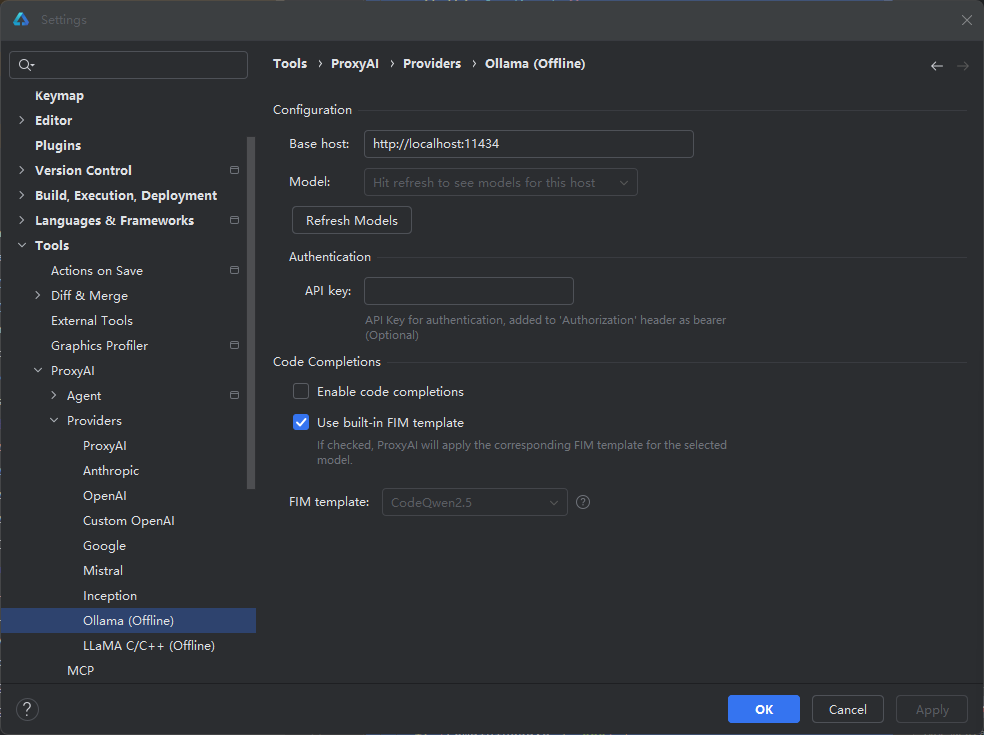Click the Cancel button
Image resolution: width=984 pixels, height=735 pixels.
[848, 709]
